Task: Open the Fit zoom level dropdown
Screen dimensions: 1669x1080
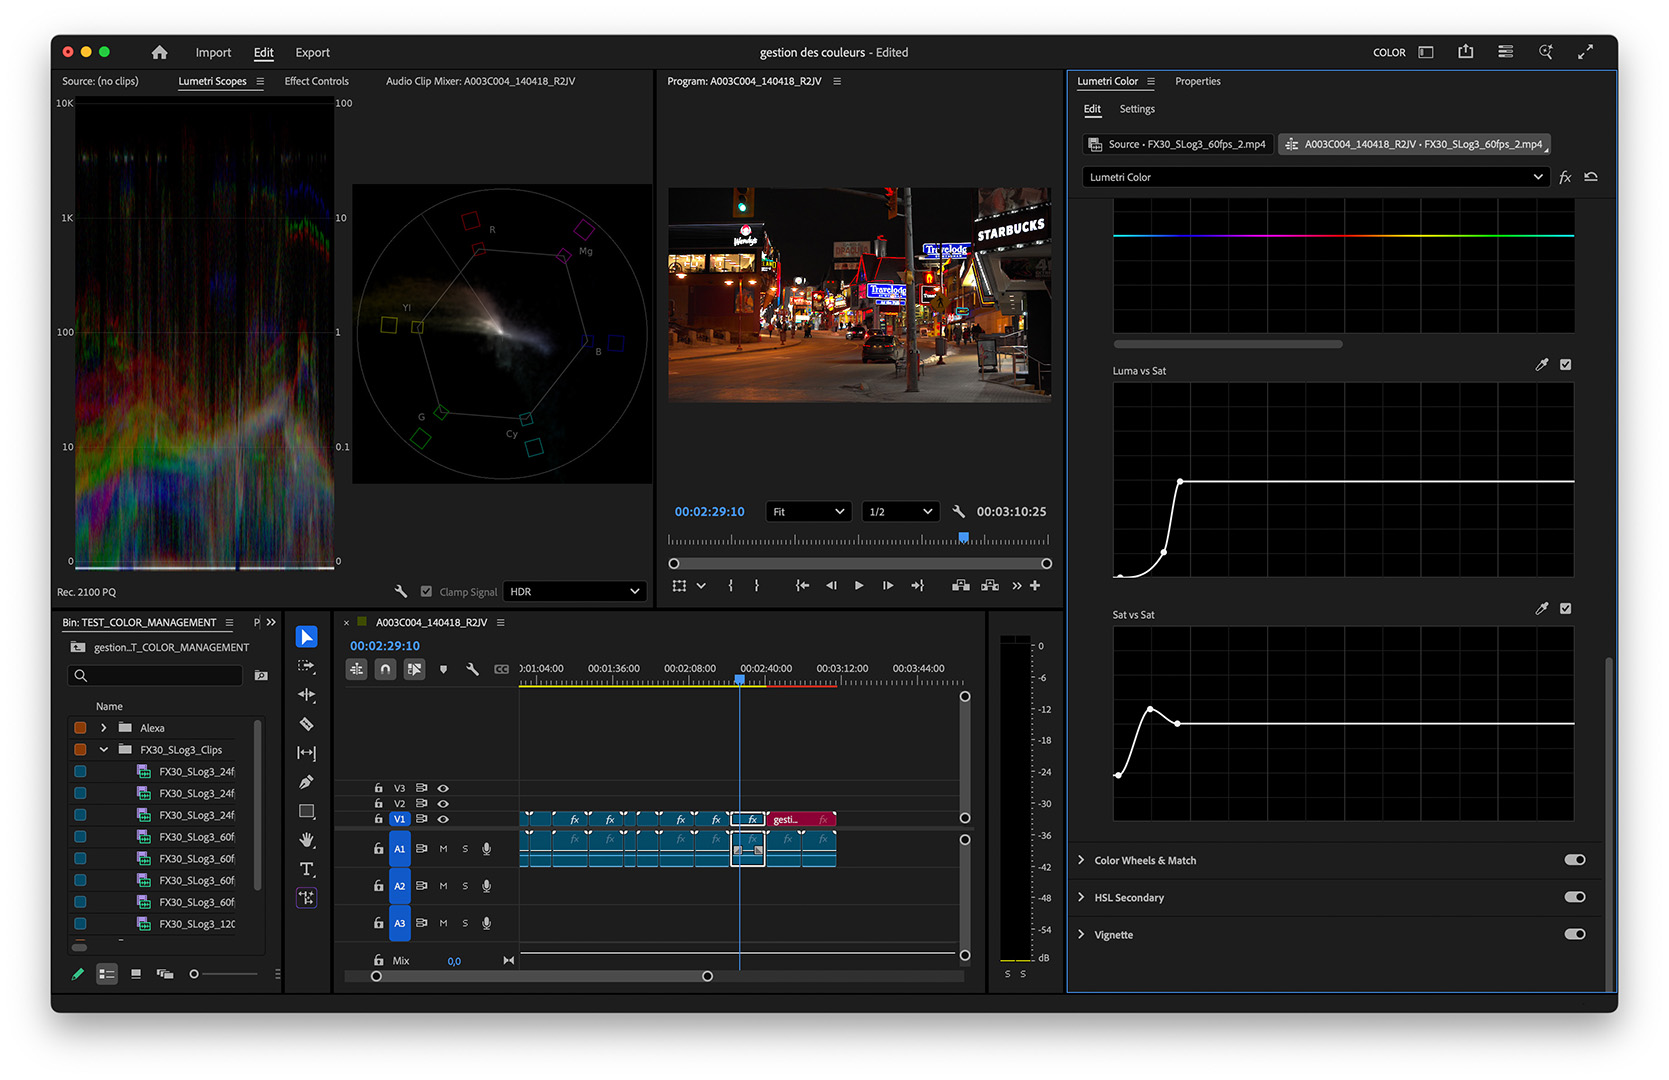Action: pyautogui.click(x=808, y=512)
